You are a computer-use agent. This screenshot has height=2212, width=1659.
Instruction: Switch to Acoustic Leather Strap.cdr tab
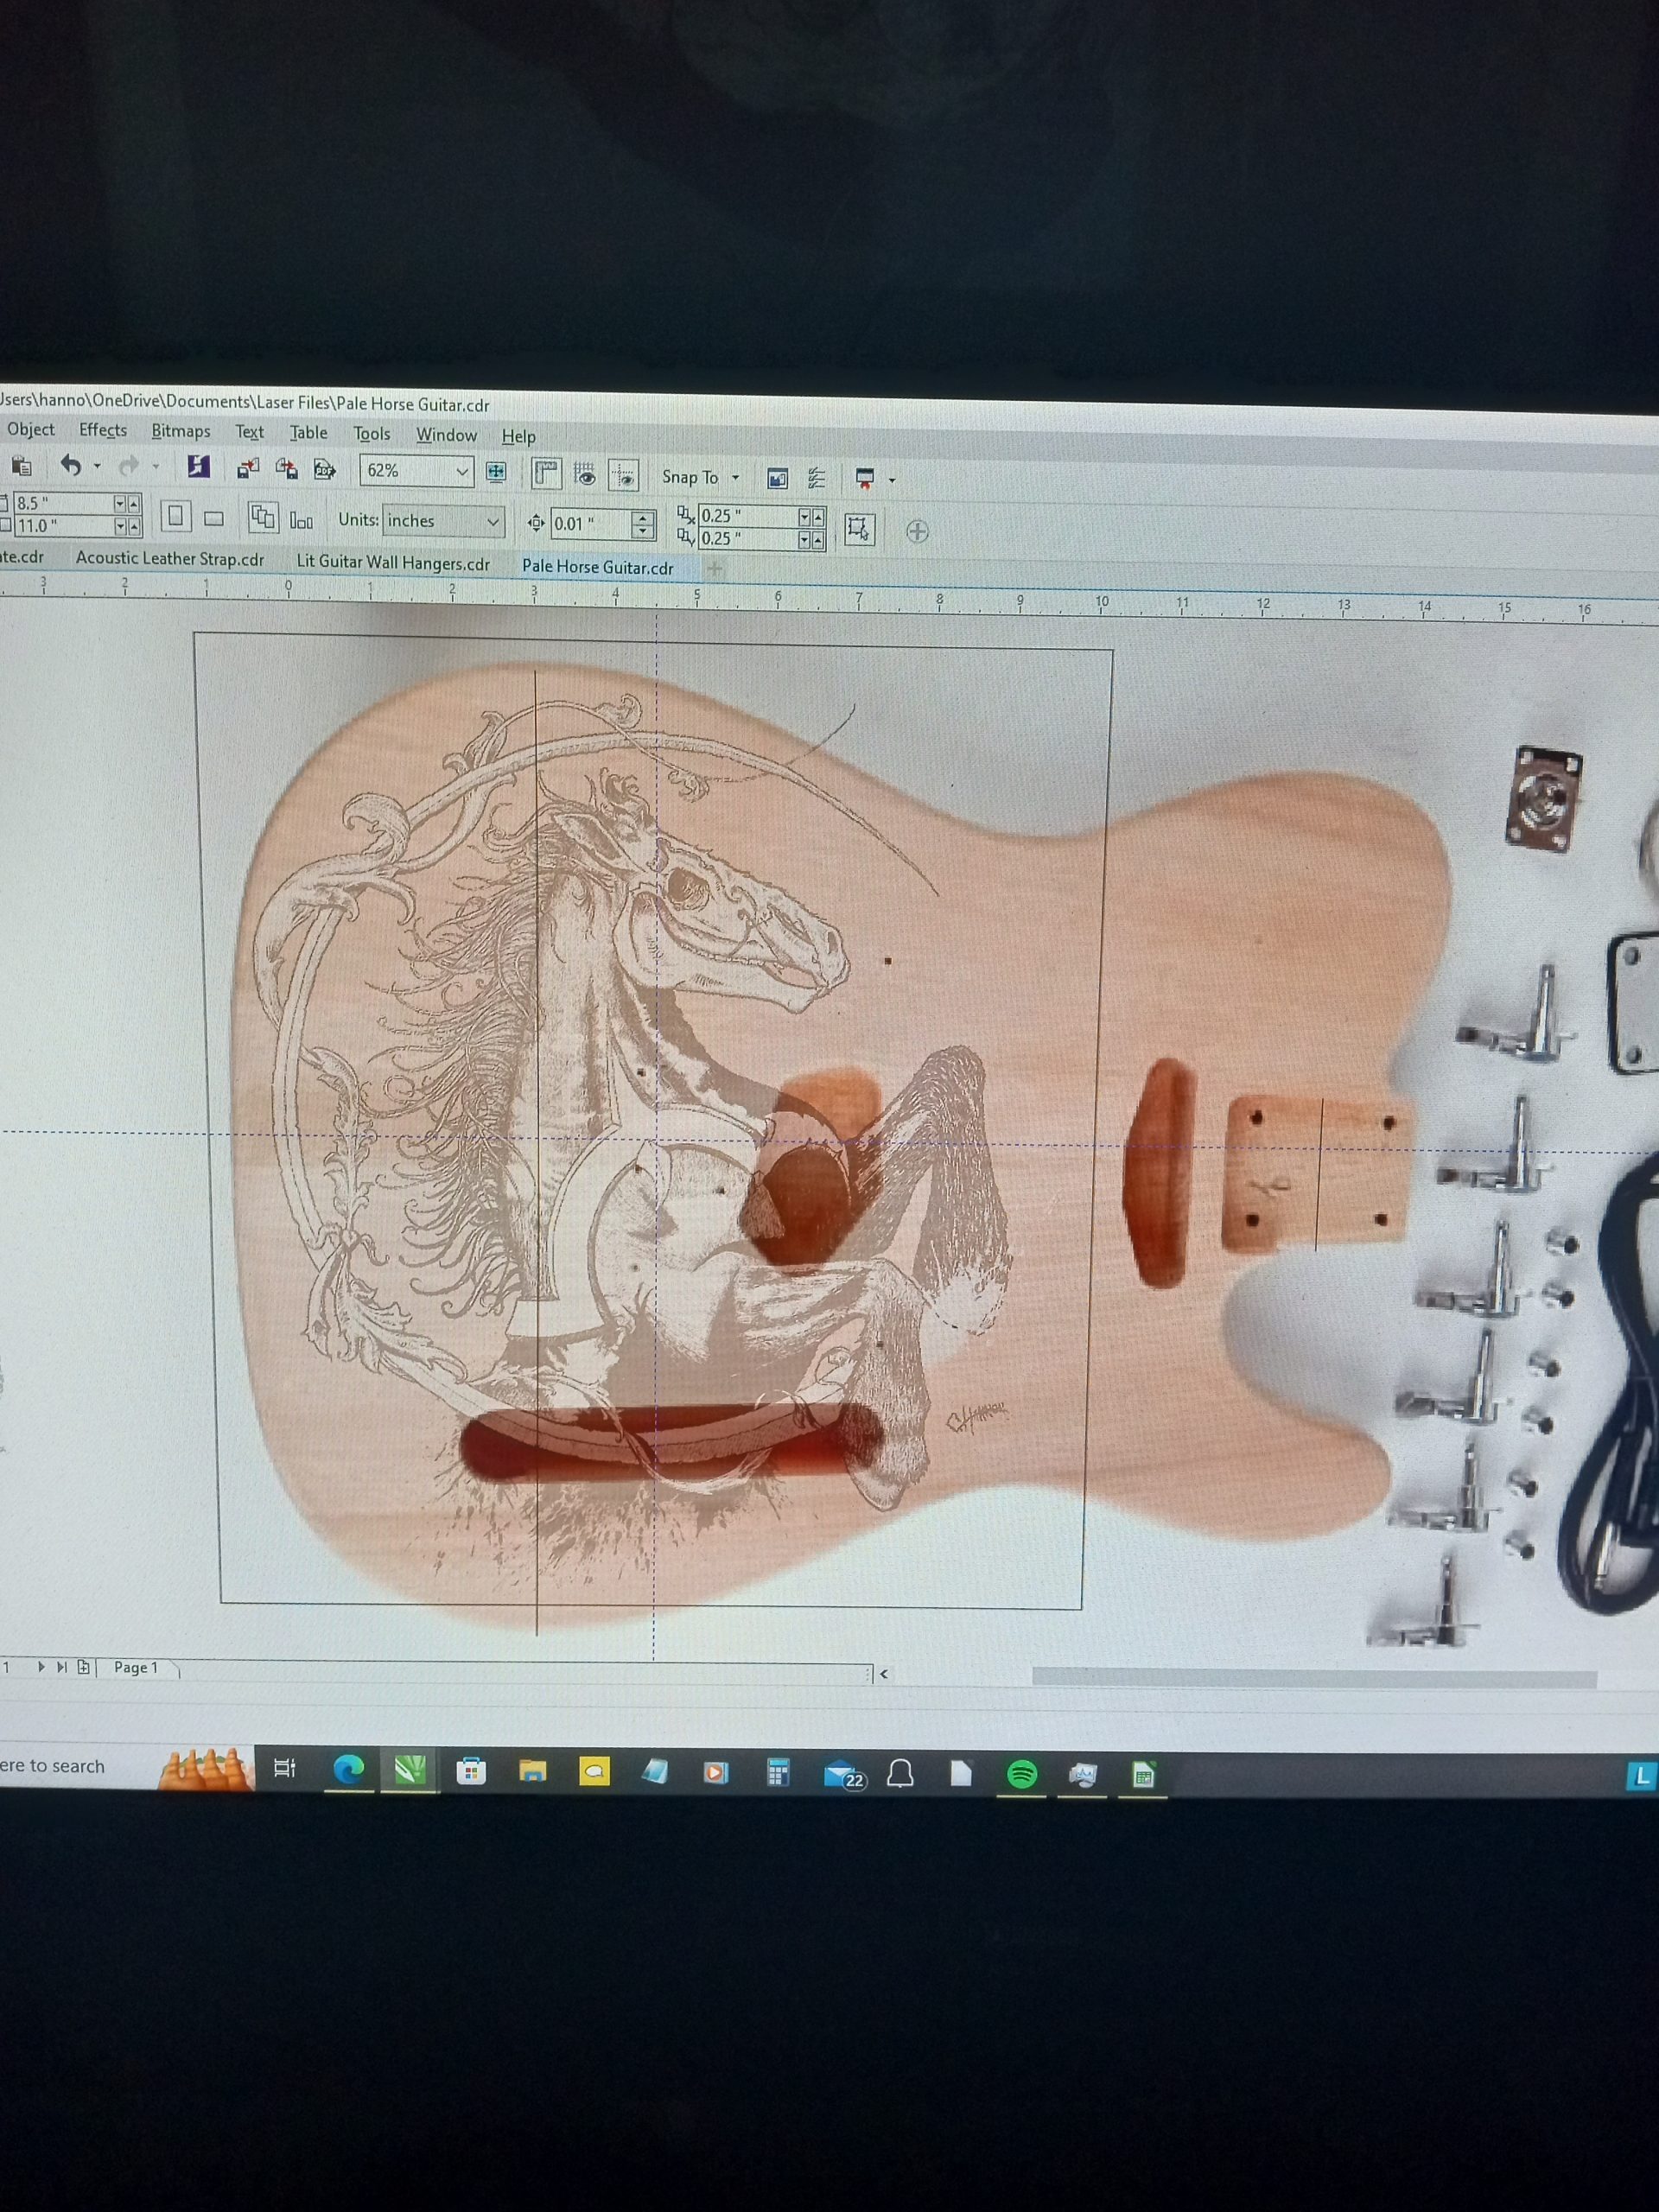pyautogui.click(x=170, y=558)
